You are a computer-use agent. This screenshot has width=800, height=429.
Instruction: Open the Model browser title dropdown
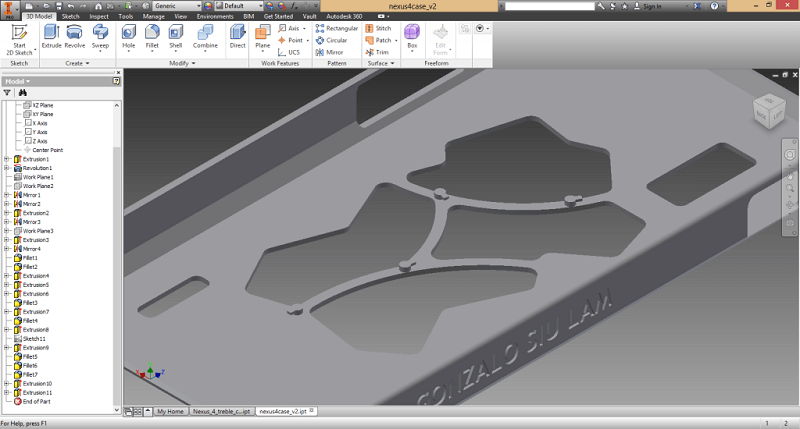(x=17, y=81)
